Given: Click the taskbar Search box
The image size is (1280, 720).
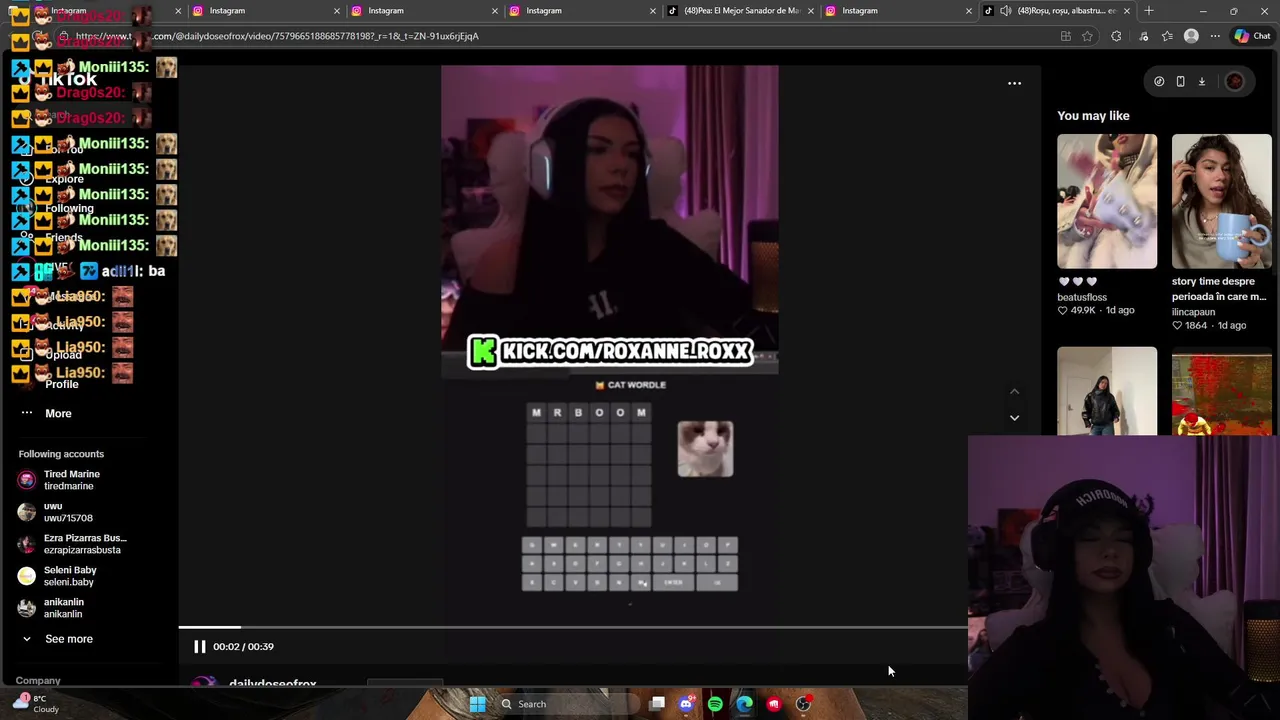Looking at the screenshot, I should pyautogui.click(x=566, y=704).
